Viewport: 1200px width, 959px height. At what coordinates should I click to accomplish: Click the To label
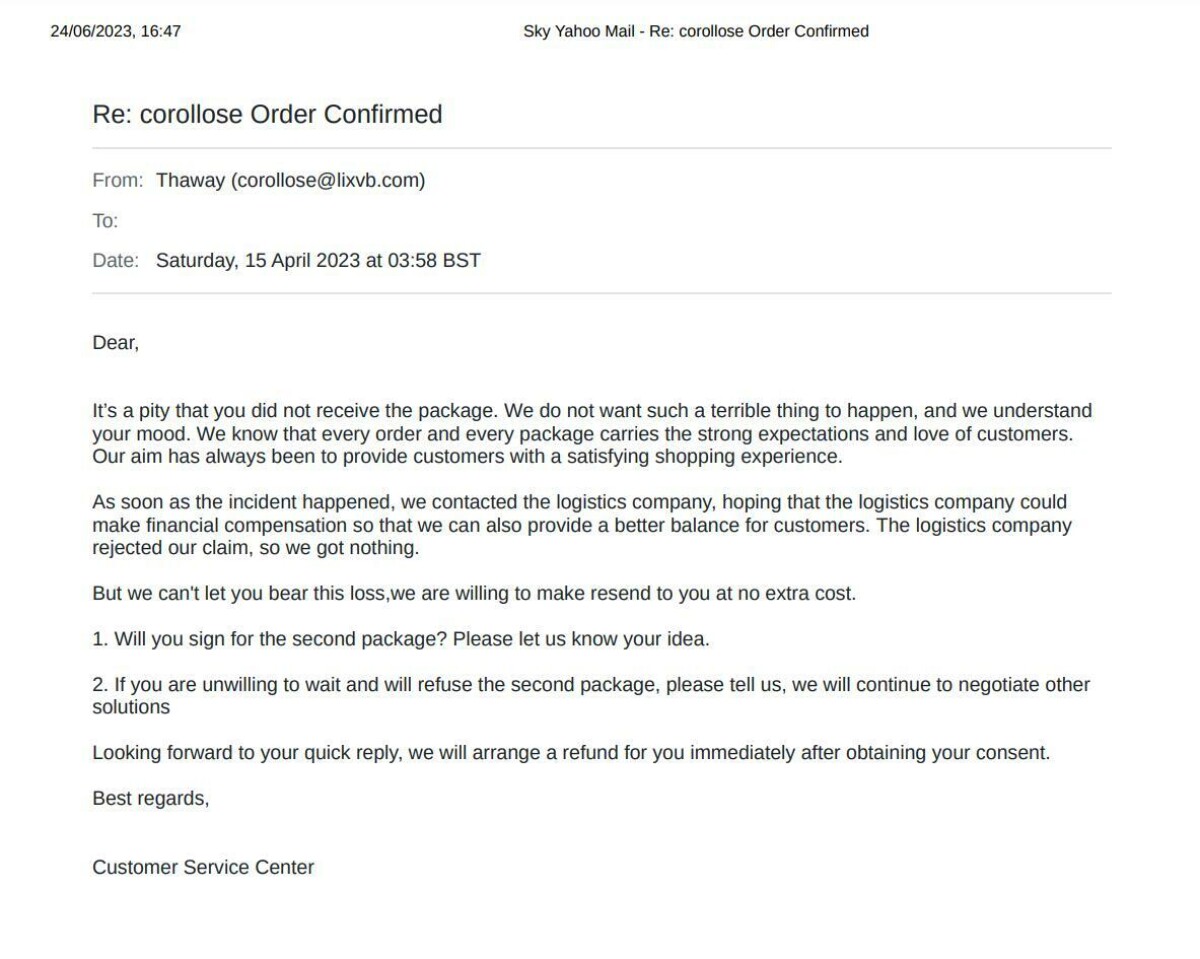pos(105,221)
